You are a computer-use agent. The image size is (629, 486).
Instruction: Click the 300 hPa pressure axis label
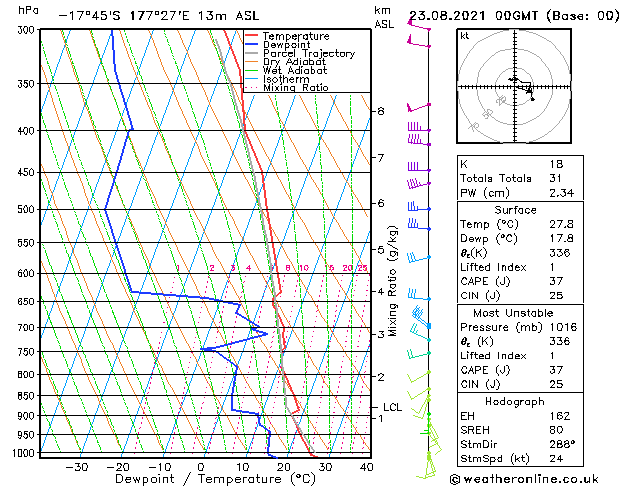(26, 30)
